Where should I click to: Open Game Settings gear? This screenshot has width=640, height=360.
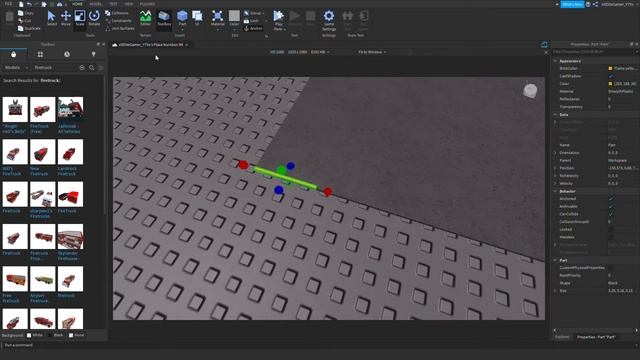point(329,19)
